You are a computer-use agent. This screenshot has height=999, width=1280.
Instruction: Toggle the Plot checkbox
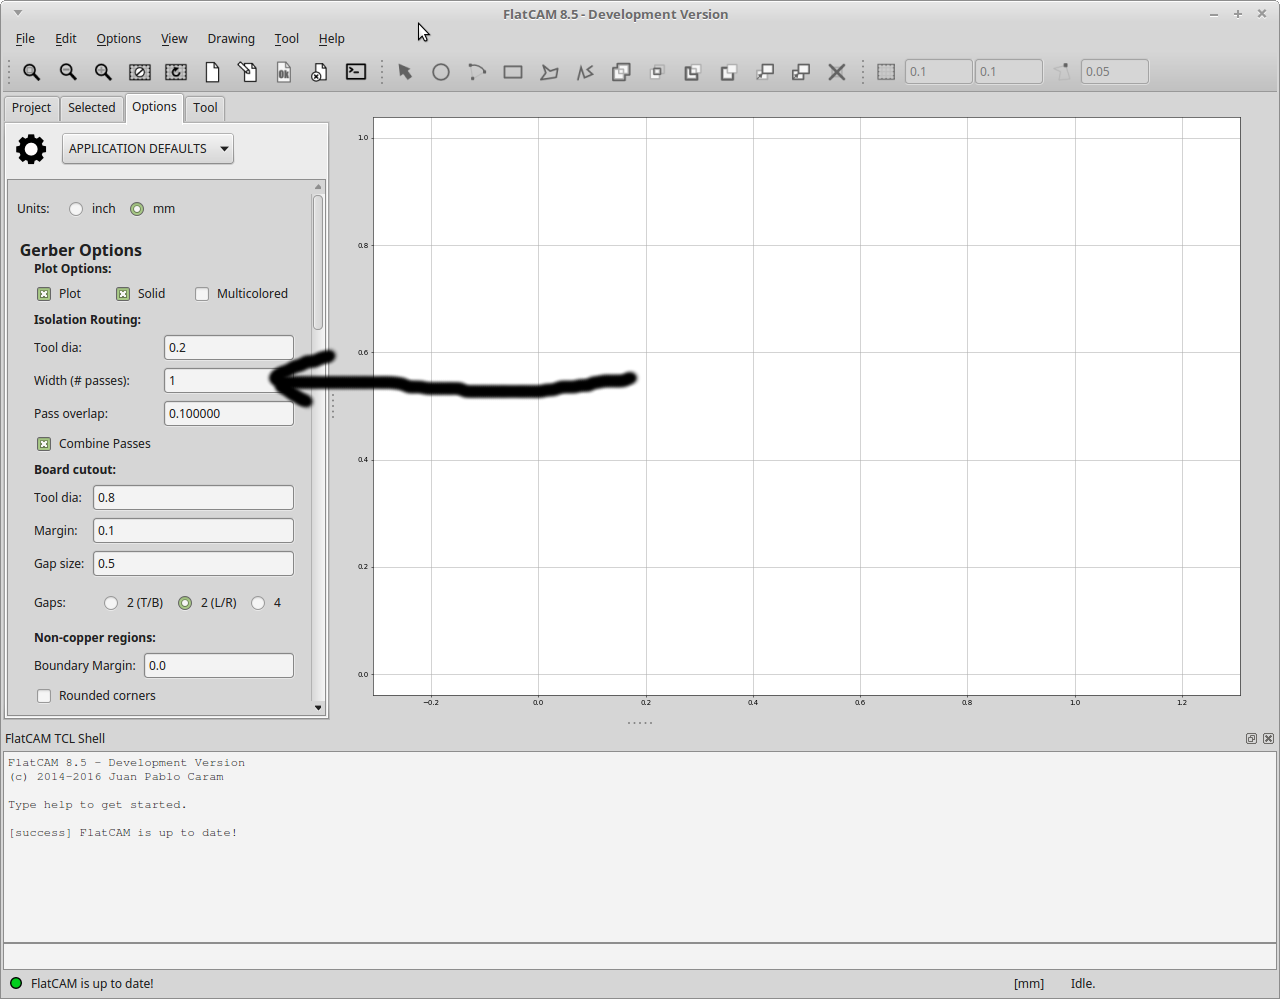pyautogui.click(x=44, y=294)
